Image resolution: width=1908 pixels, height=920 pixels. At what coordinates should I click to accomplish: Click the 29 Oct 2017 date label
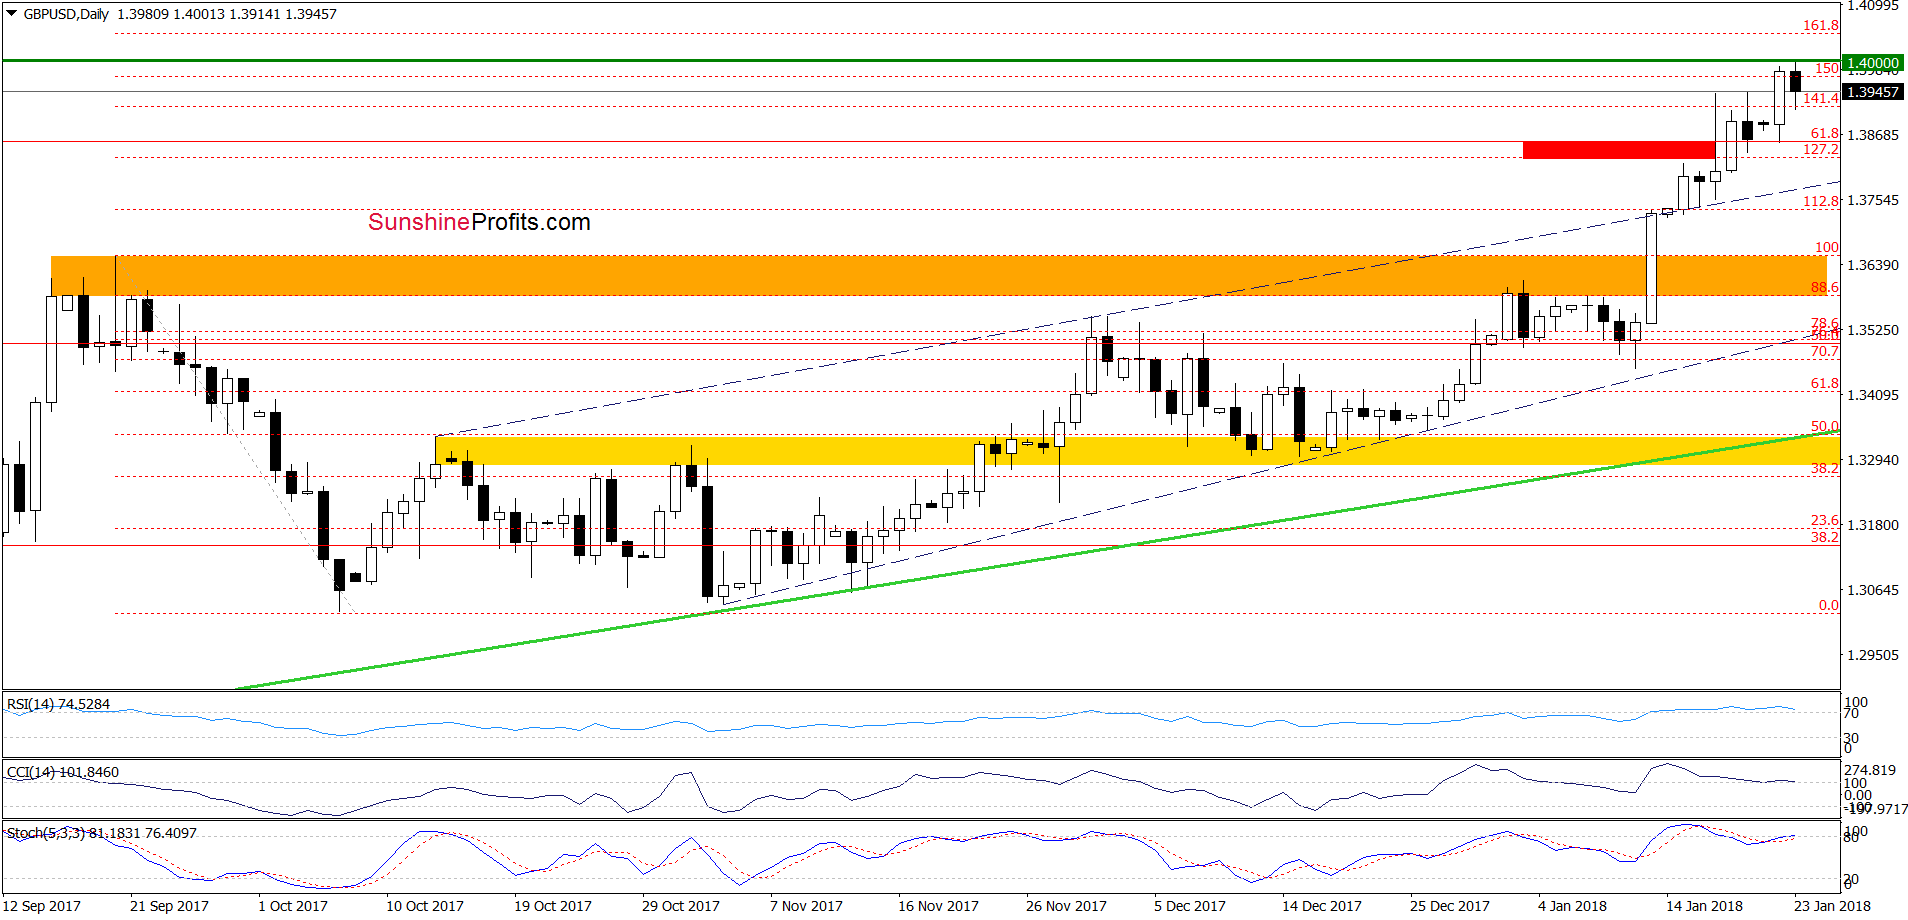click(681, 906)
